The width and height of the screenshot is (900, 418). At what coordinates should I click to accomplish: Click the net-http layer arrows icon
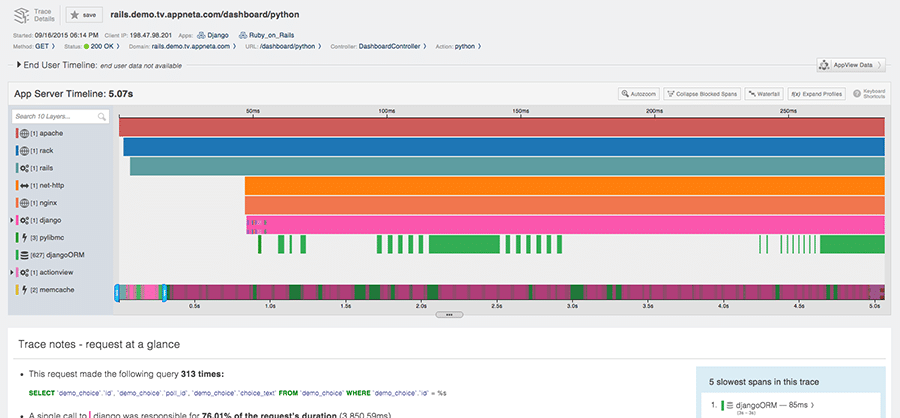[x=25, y=185]
